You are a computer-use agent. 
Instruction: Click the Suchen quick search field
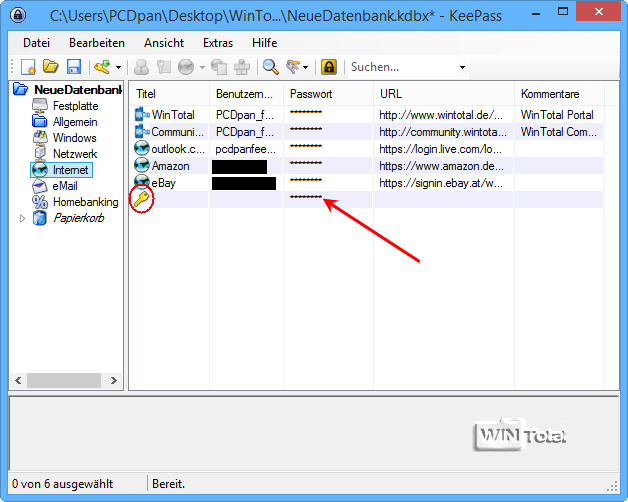click(403, 67)
